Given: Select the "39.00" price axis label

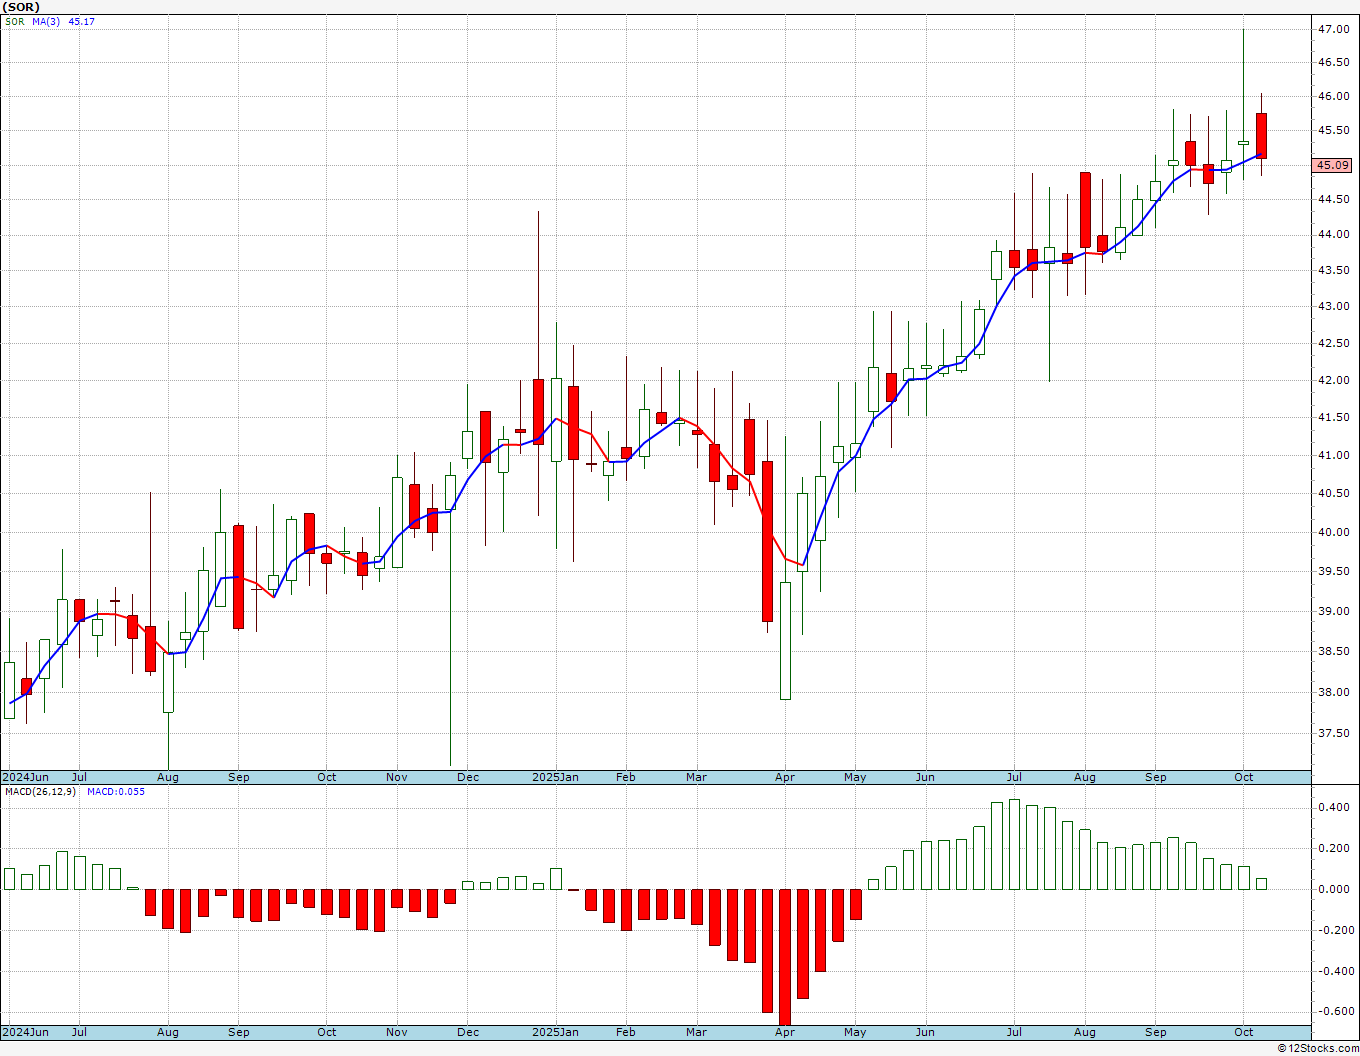Looking at the screenshot, I should coord(1333,612).
